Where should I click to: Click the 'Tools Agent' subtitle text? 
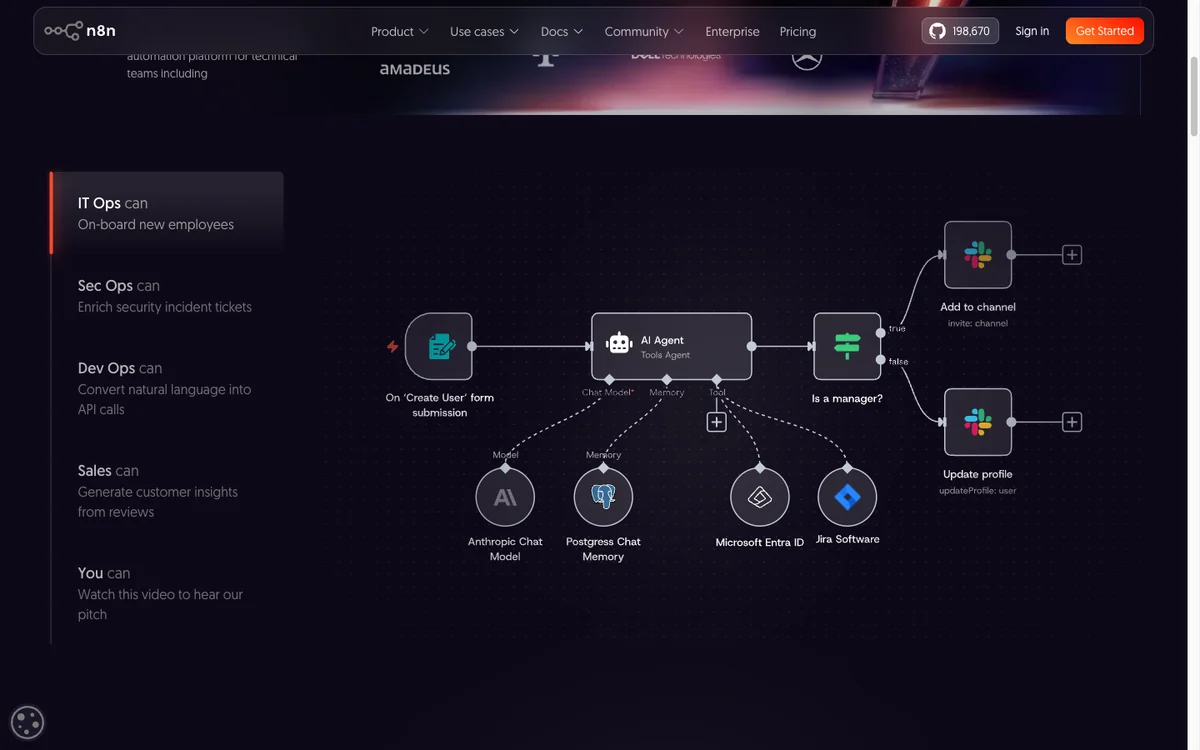pyautogui.click(x=665, y=355)
